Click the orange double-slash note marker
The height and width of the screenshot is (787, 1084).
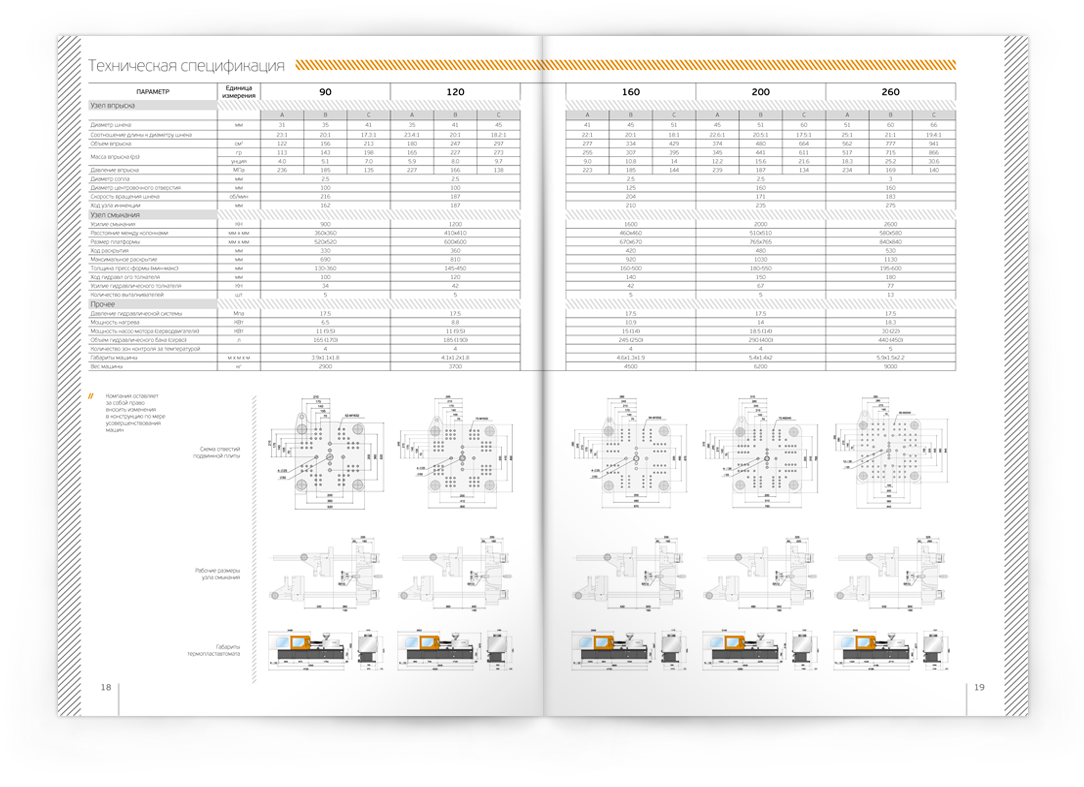[91, 397]
